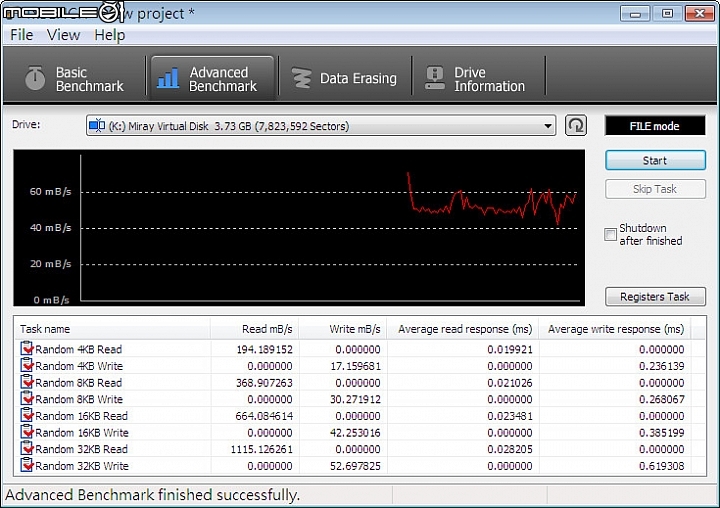Click the Random 8KB Write task icon

(27, 398)
